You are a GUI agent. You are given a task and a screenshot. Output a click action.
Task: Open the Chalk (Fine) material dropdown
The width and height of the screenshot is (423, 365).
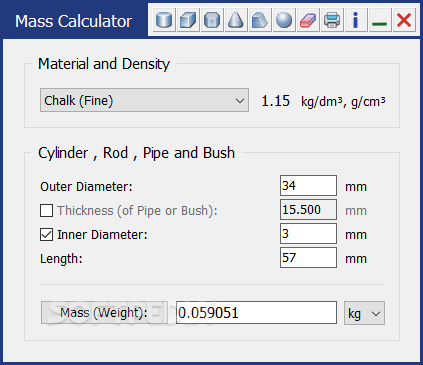pos(144,100)
